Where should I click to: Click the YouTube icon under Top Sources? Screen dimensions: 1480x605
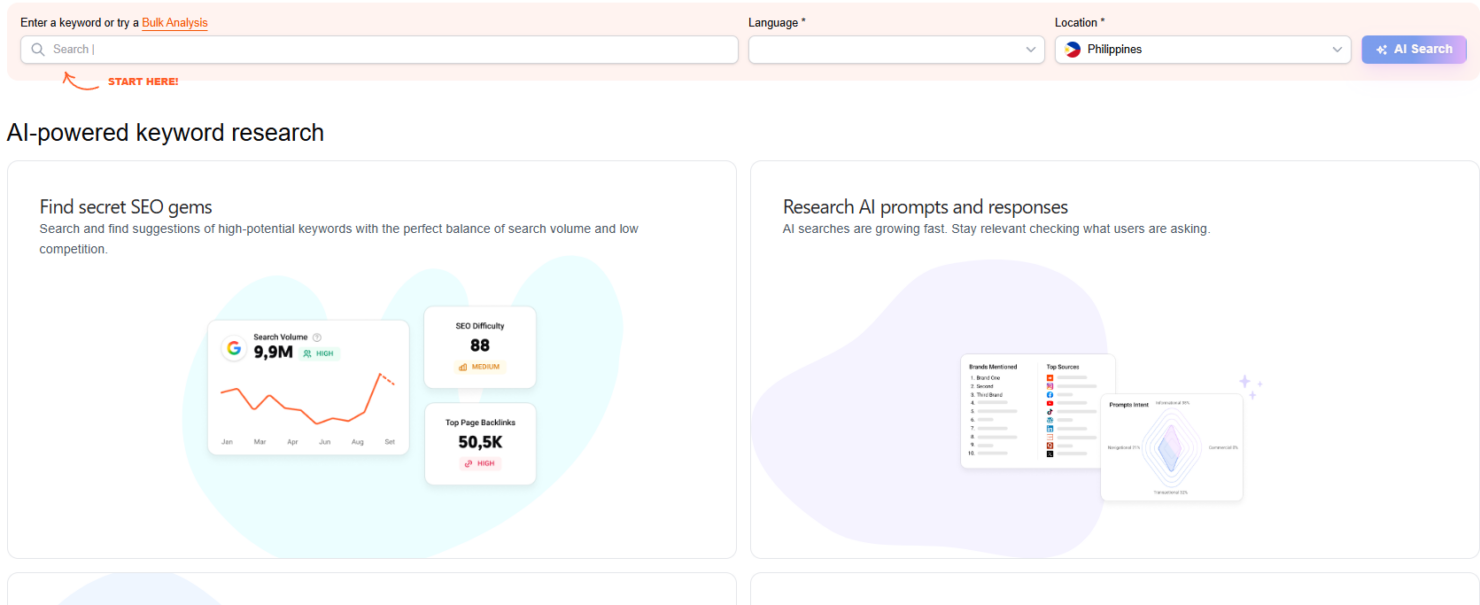point(1050,403)
